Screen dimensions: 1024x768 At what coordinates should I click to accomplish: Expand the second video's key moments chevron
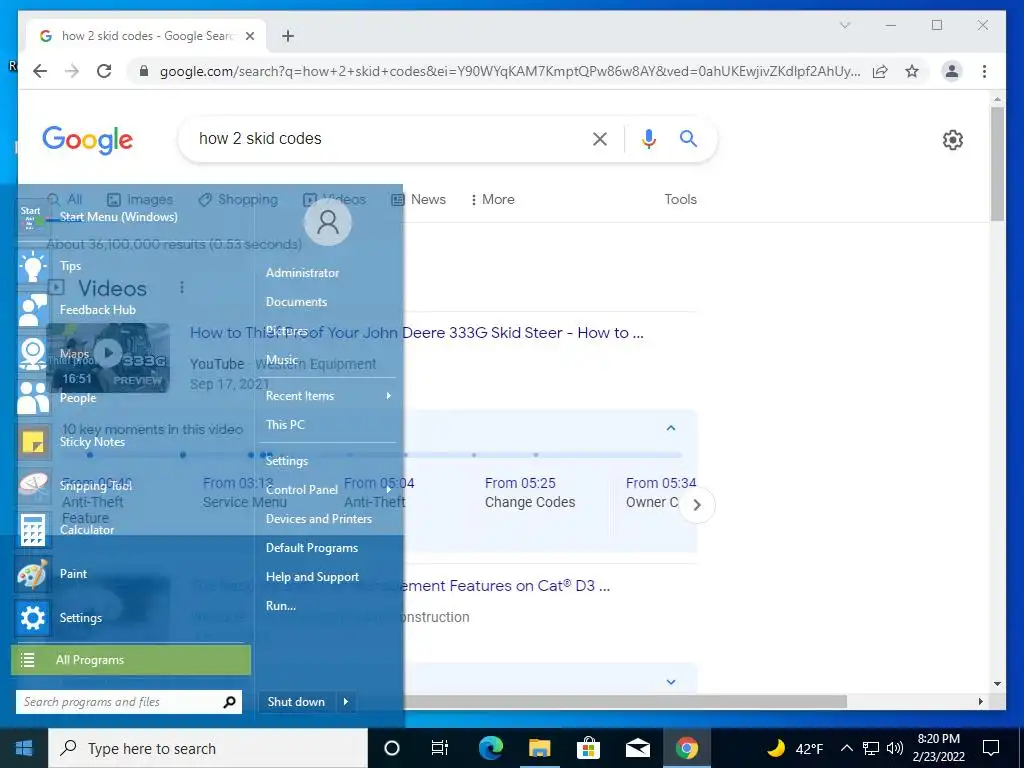671,682
